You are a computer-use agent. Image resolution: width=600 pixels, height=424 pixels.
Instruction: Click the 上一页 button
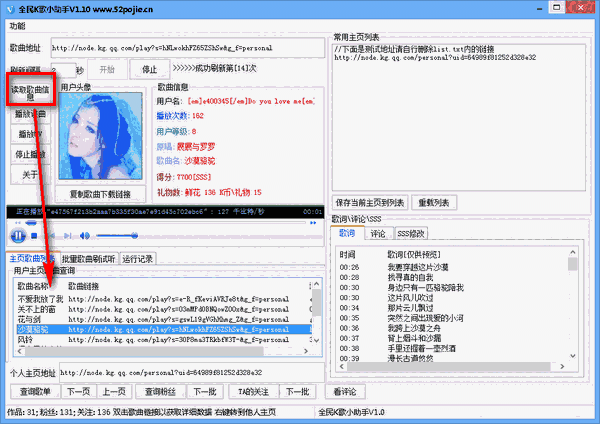tap(114, 391)
